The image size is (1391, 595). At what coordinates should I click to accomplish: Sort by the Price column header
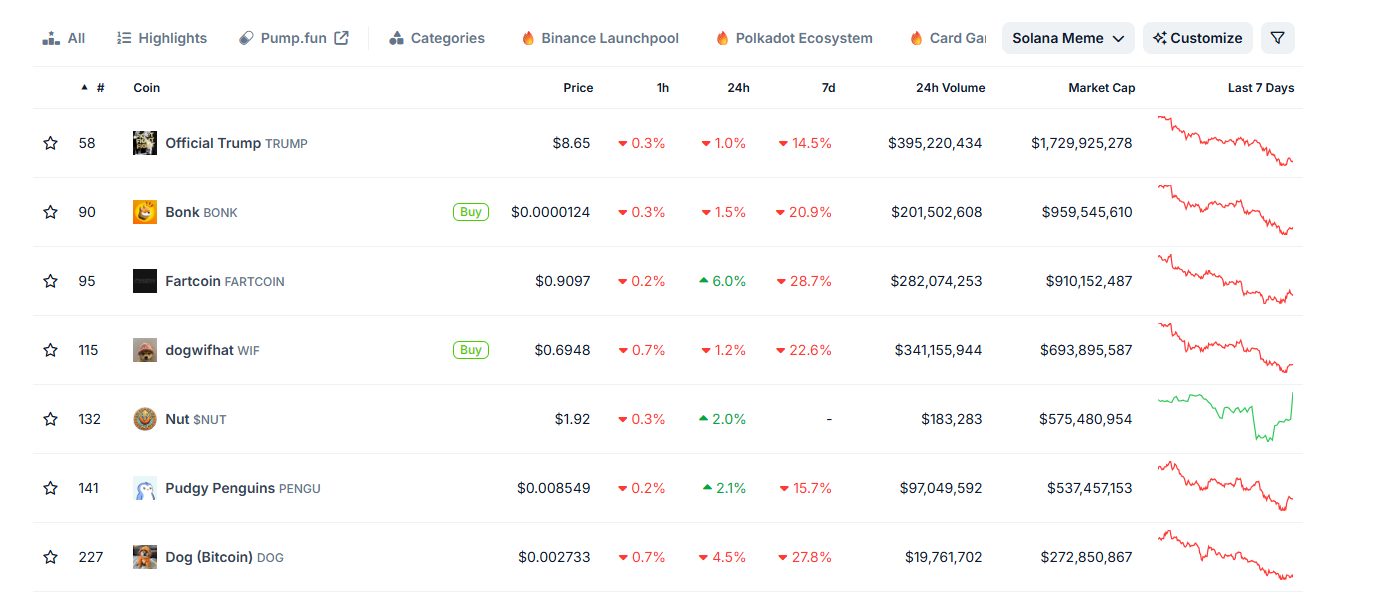578,88
